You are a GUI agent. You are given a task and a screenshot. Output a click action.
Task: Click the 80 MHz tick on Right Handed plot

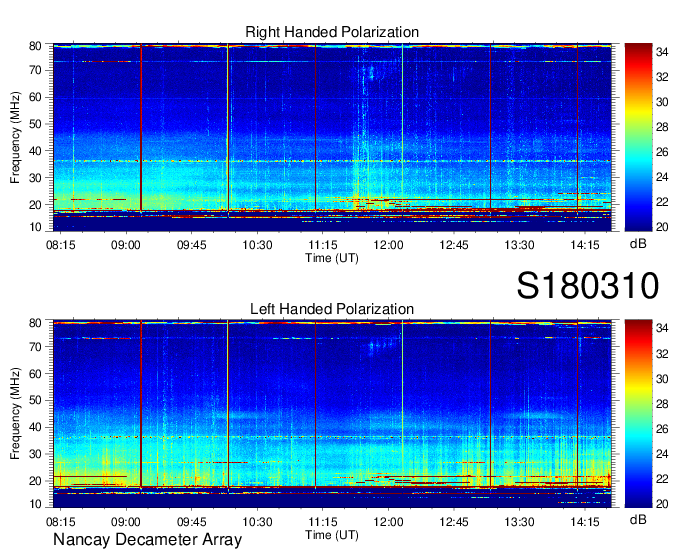pos(35,46)
